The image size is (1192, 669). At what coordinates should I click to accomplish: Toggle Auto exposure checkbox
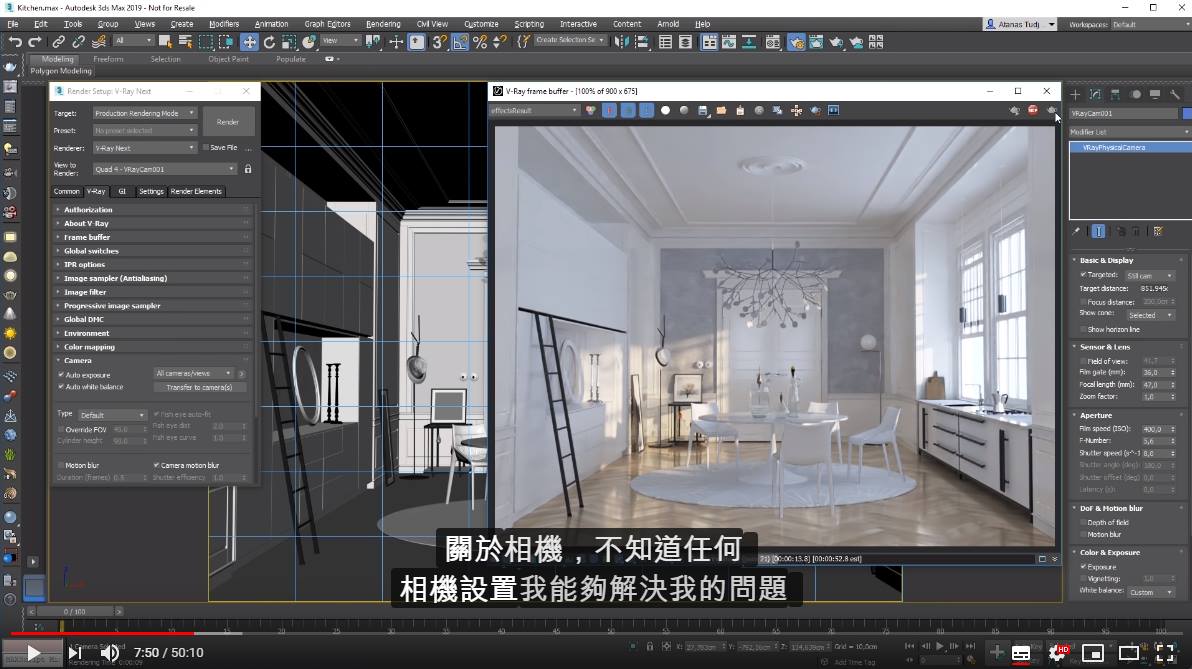61,375
